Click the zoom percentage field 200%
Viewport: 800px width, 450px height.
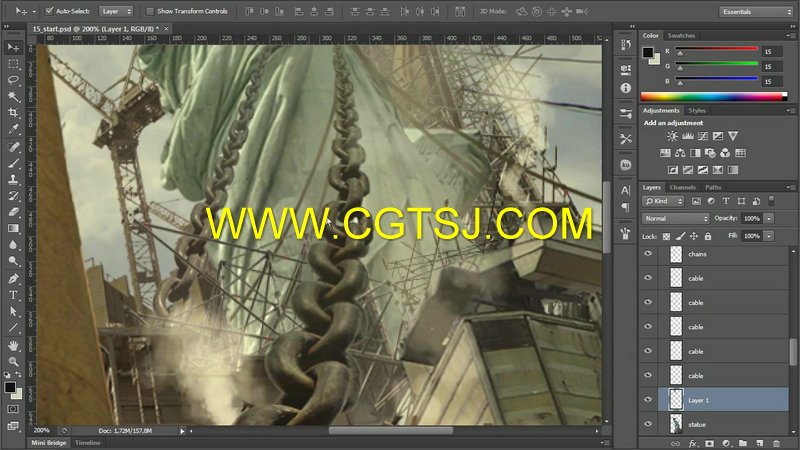[x=41, y=431]
